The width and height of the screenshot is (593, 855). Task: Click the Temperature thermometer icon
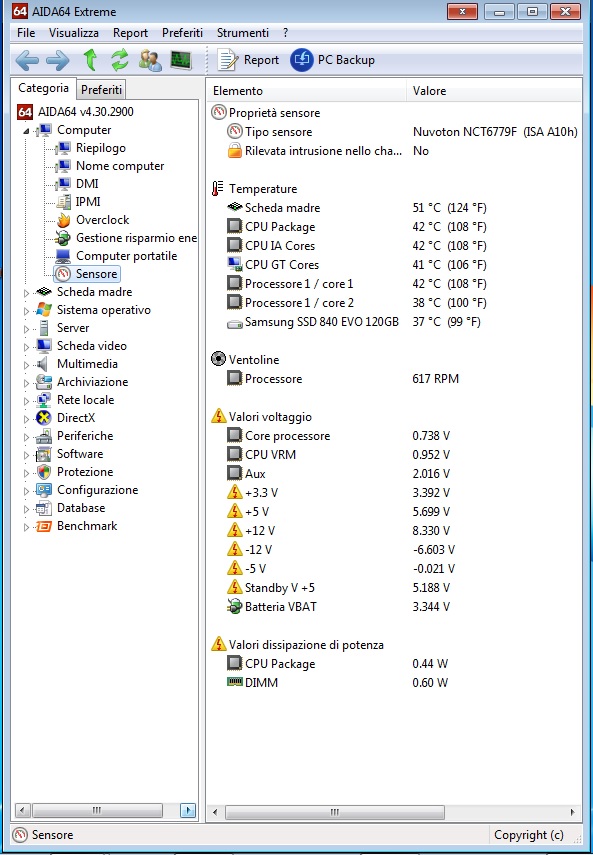pos(217,189)
